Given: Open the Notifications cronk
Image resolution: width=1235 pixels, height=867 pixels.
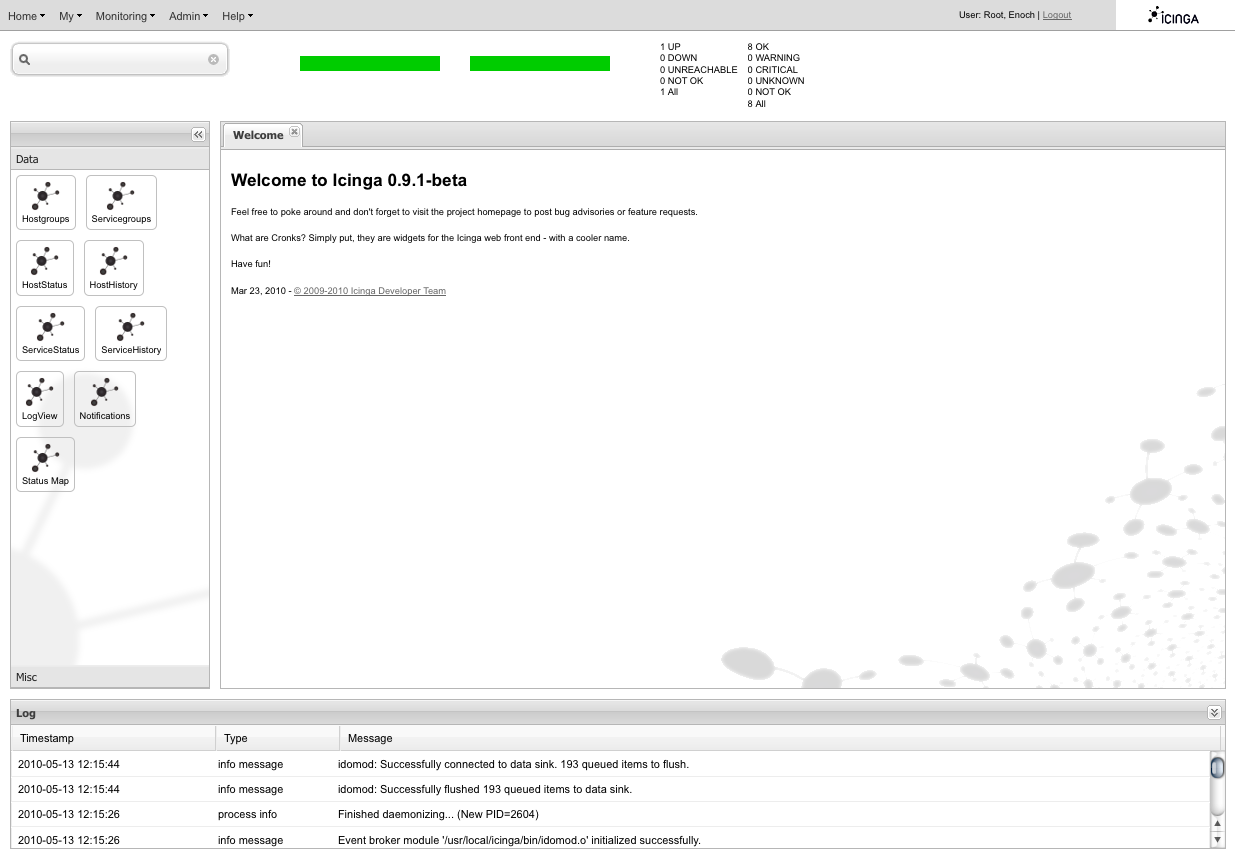Looking at the screenshot, I should coord(105,399).
